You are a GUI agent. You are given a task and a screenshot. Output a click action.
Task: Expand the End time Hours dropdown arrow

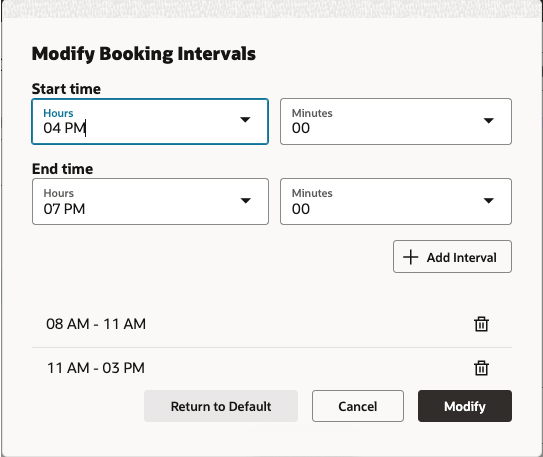coord(246,200)
